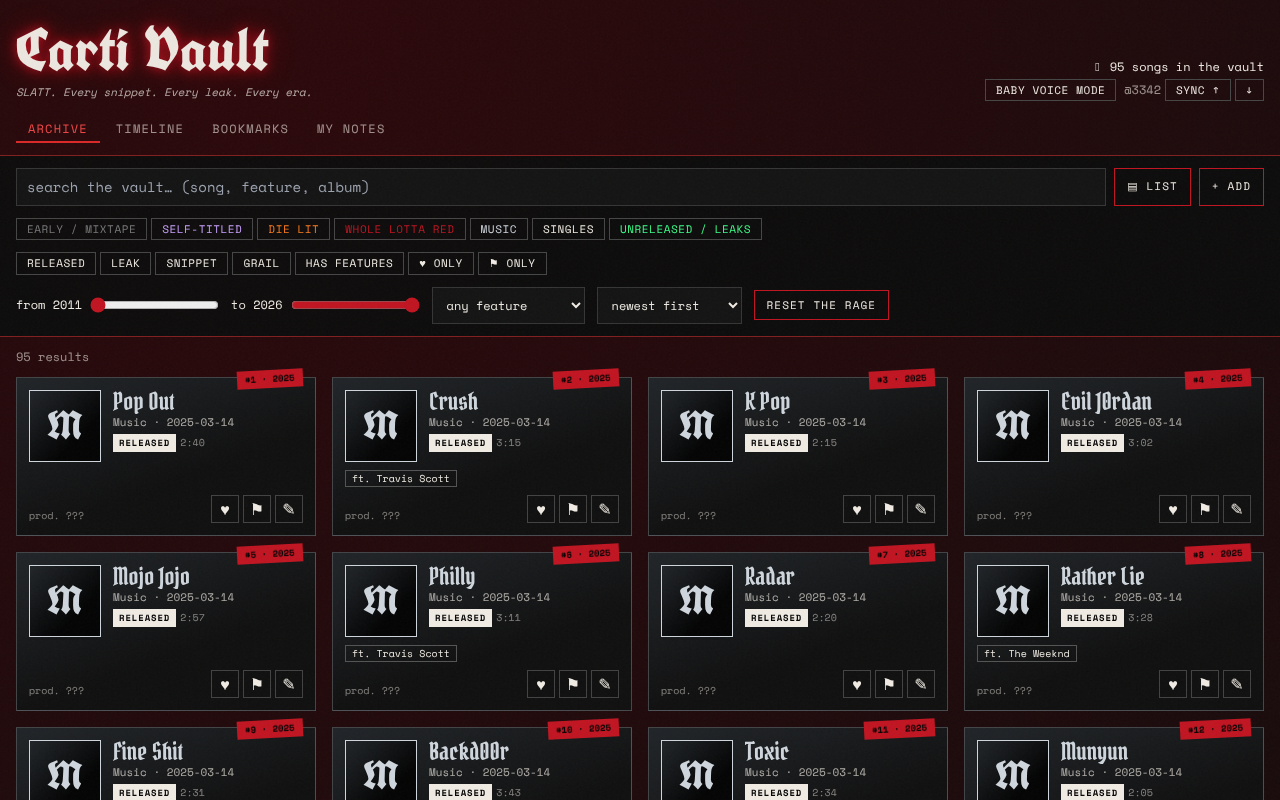Open the Bookmarks tab
Image resolution: width=1280 pixels, height=800 pixels.
pyautogui.click(x=250, y=129)
